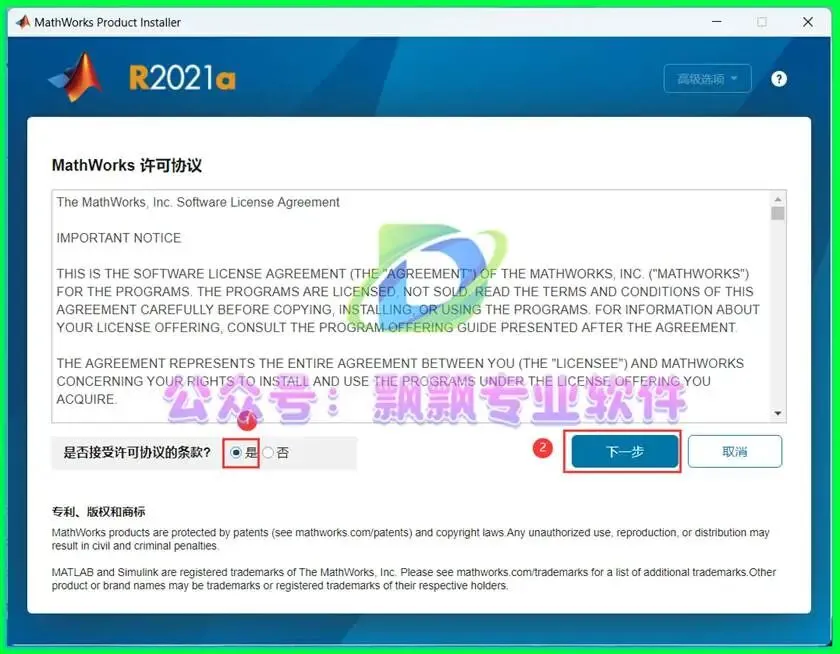
Task: Open the 高级选项 dropdown
Action: pyautogui.click(x=707, y=79)
